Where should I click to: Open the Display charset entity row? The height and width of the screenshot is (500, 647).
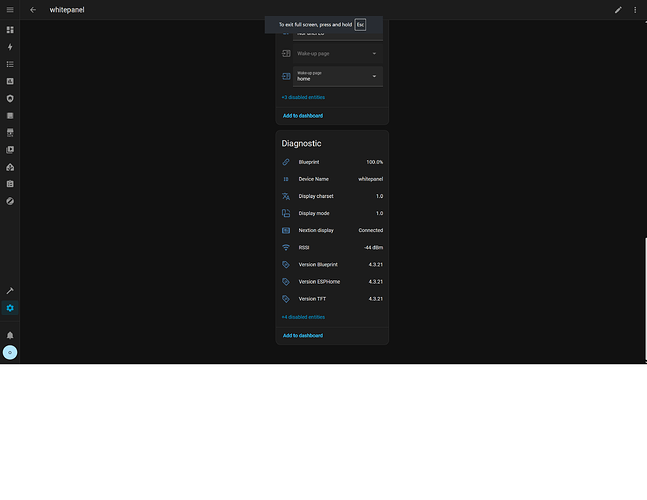(332, 196)
